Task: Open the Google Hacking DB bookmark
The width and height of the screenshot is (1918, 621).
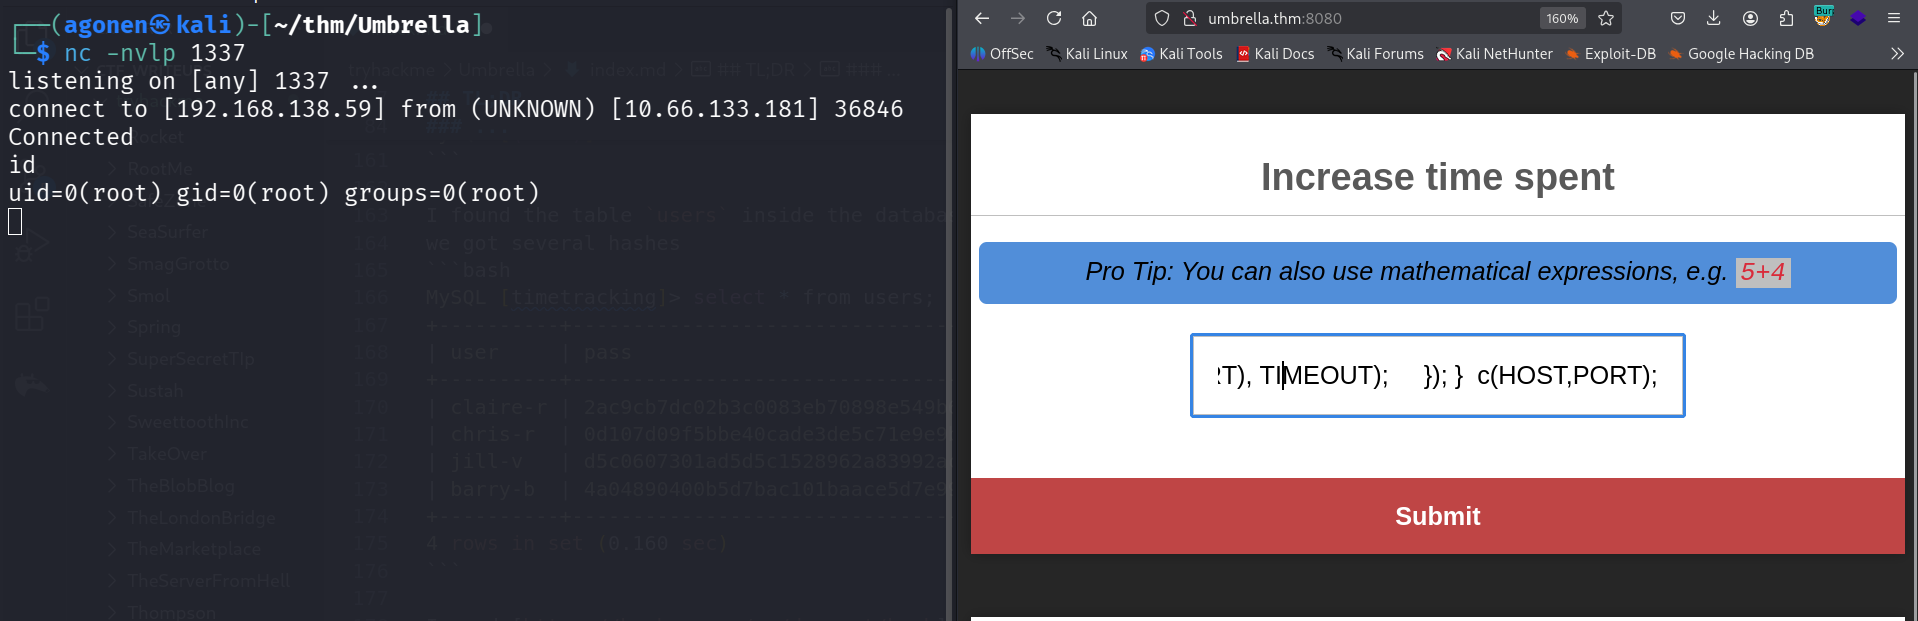Action: (1741, 54)
